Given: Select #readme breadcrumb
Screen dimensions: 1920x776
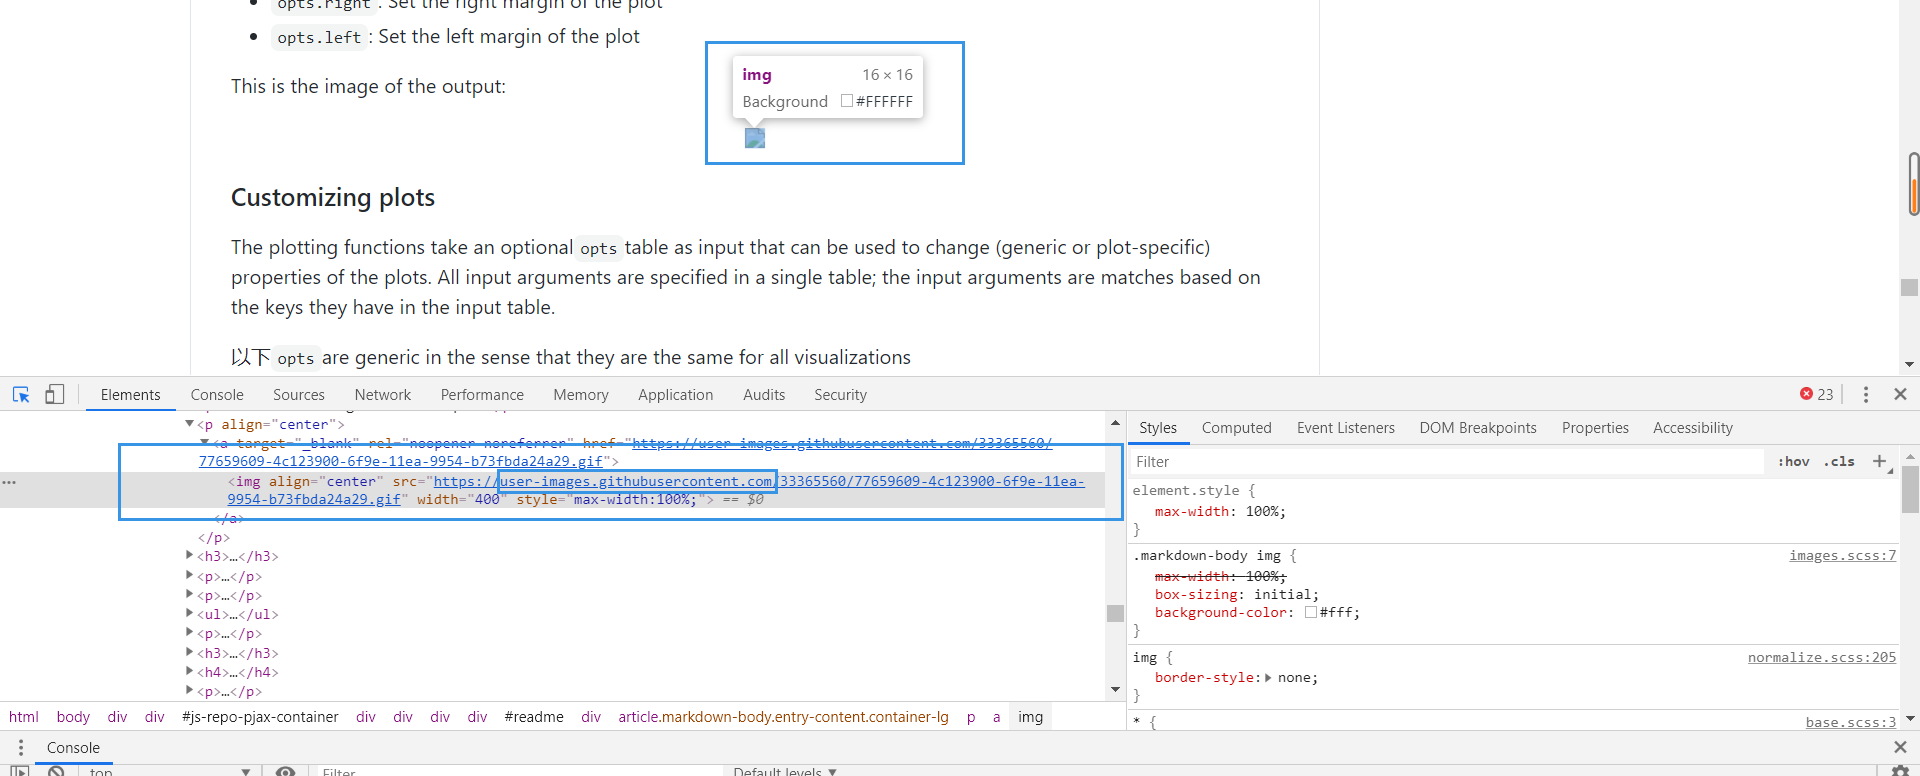Looking at the screenshot, I should (x=534, y=717).
